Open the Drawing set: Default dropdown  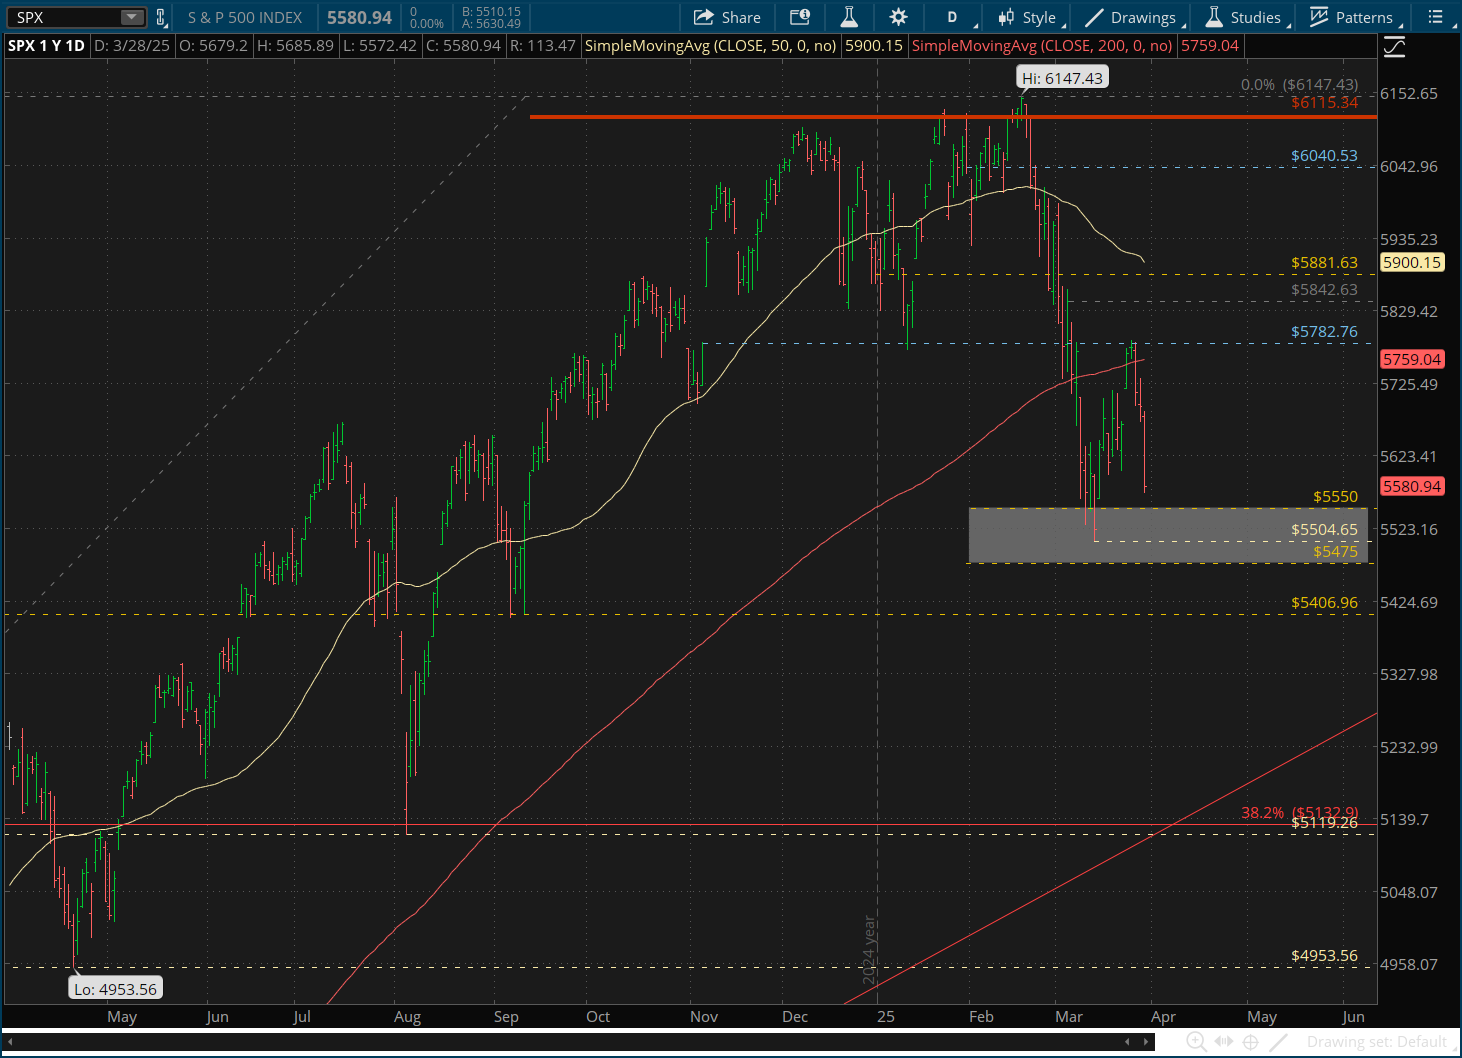point(1379,1042)
